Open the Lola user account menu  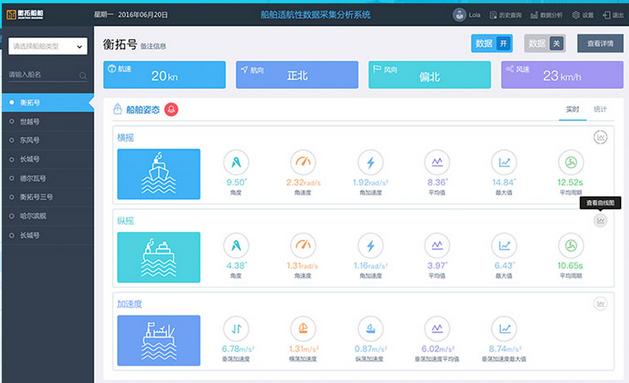point(467,15)
